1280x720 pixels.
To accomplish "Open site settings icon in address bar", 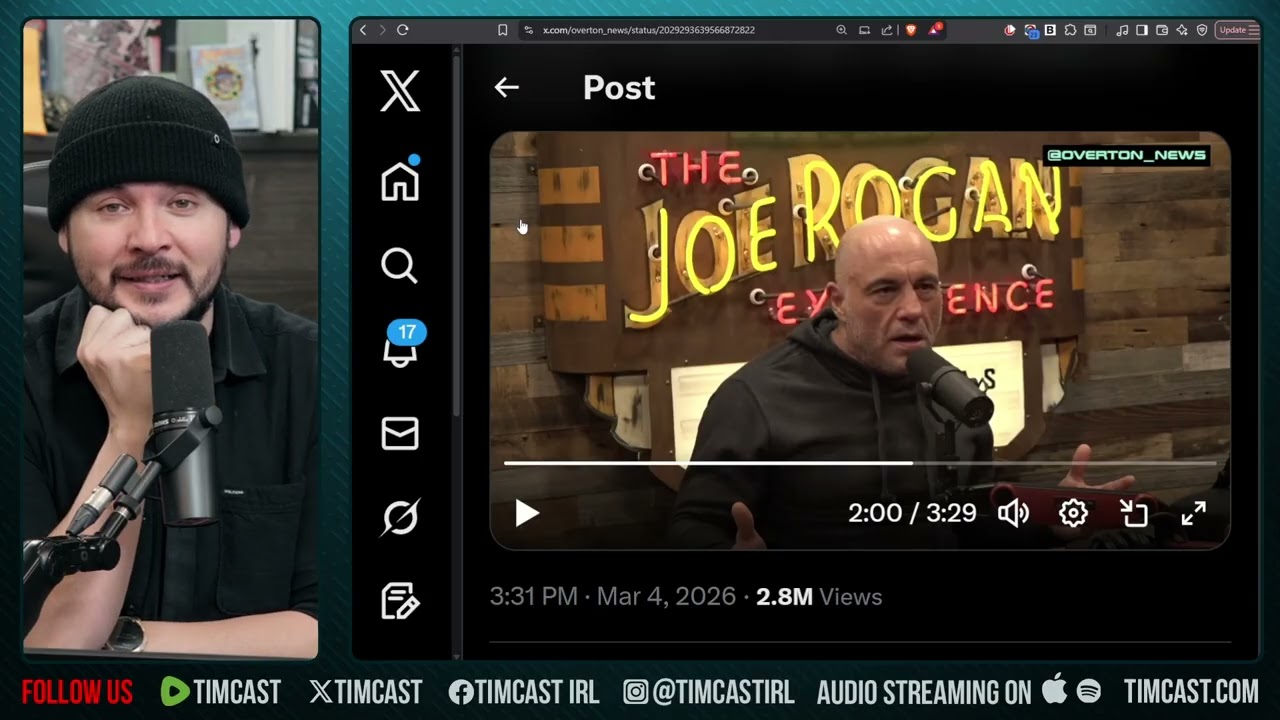I will tap(528, 30).
